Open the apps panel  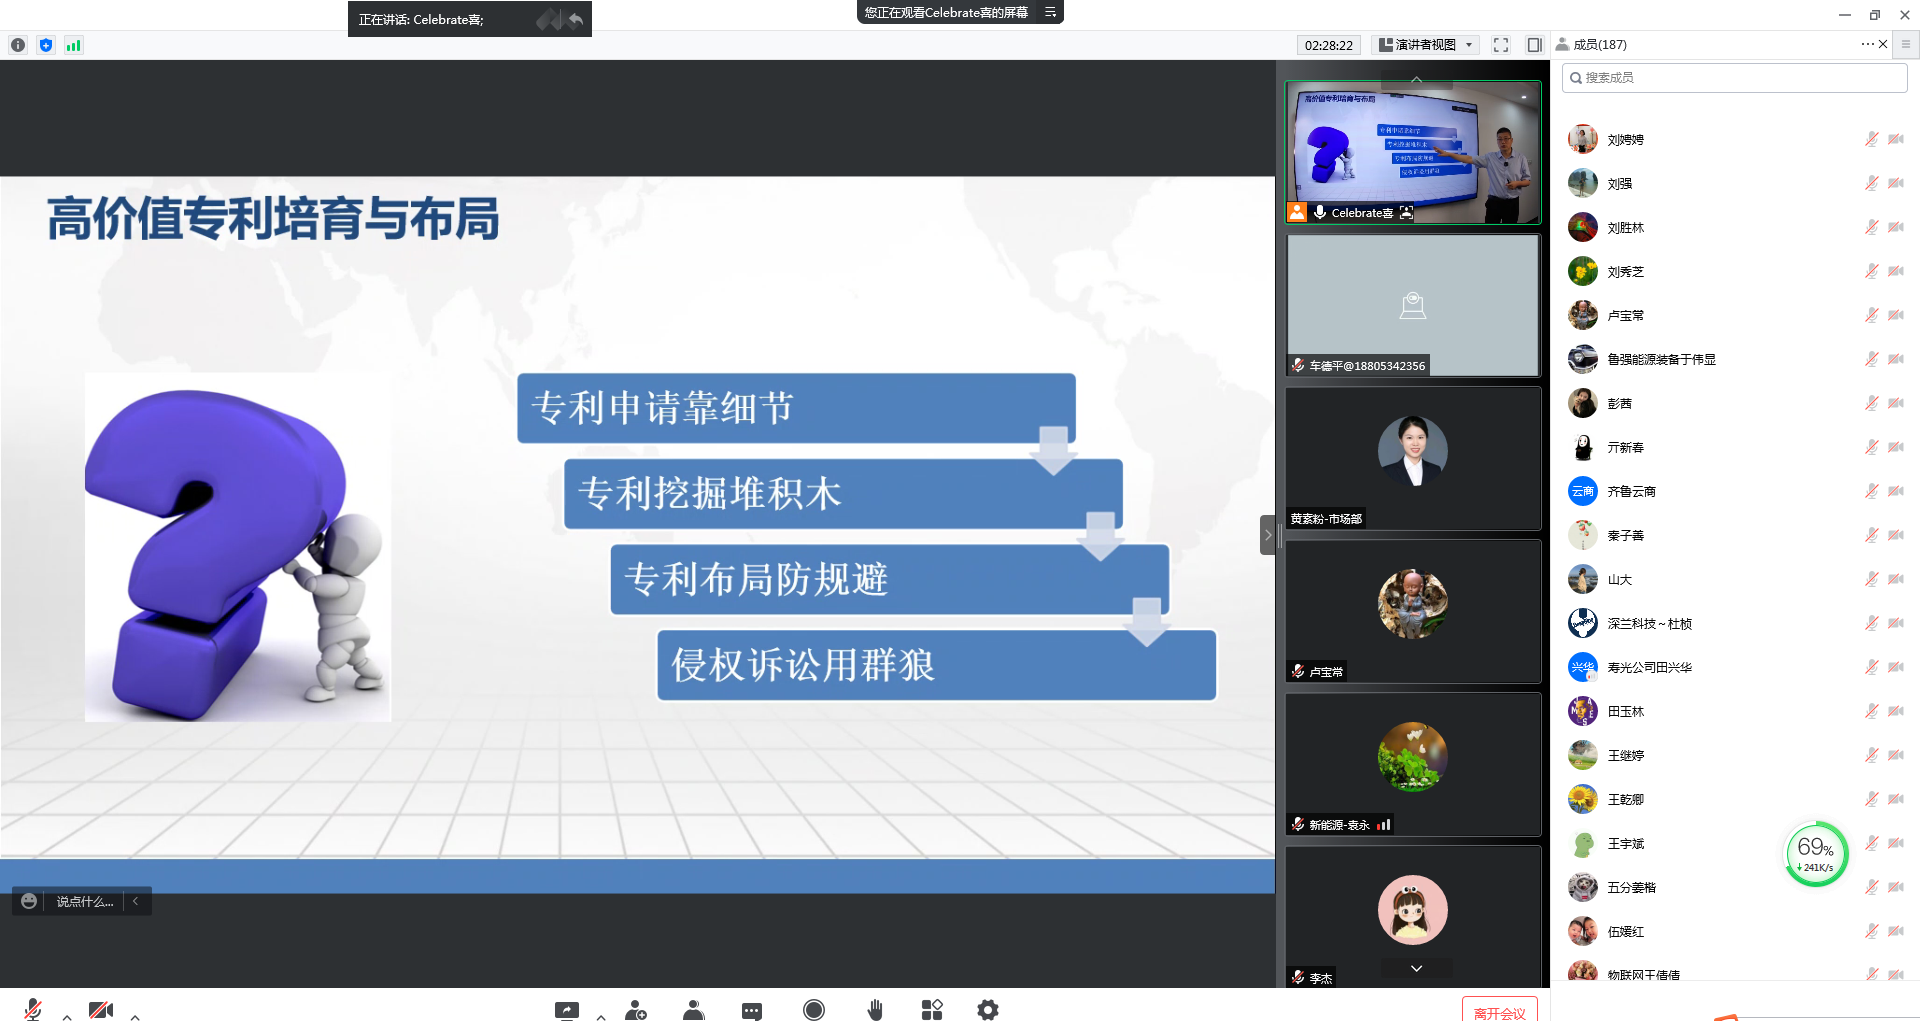tap(931, 1009)
